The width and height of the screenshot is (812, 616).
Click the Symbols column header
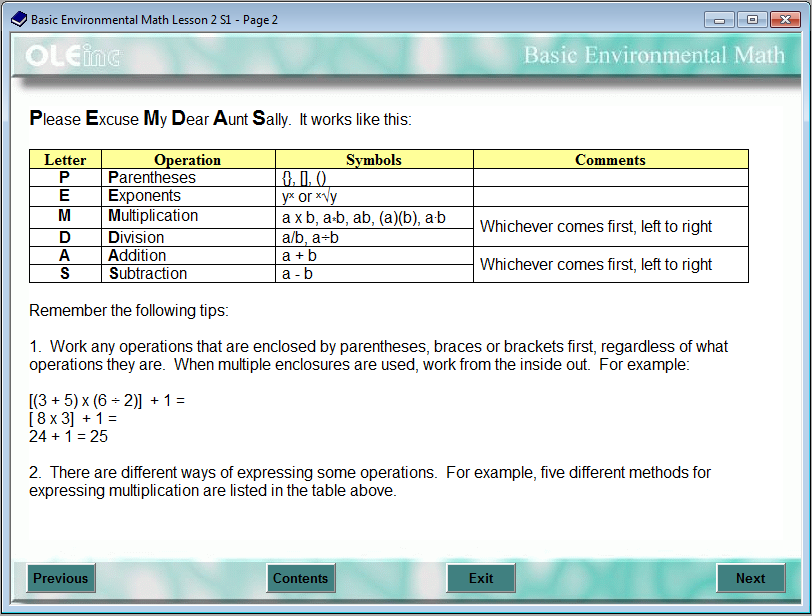click(373, 160)
